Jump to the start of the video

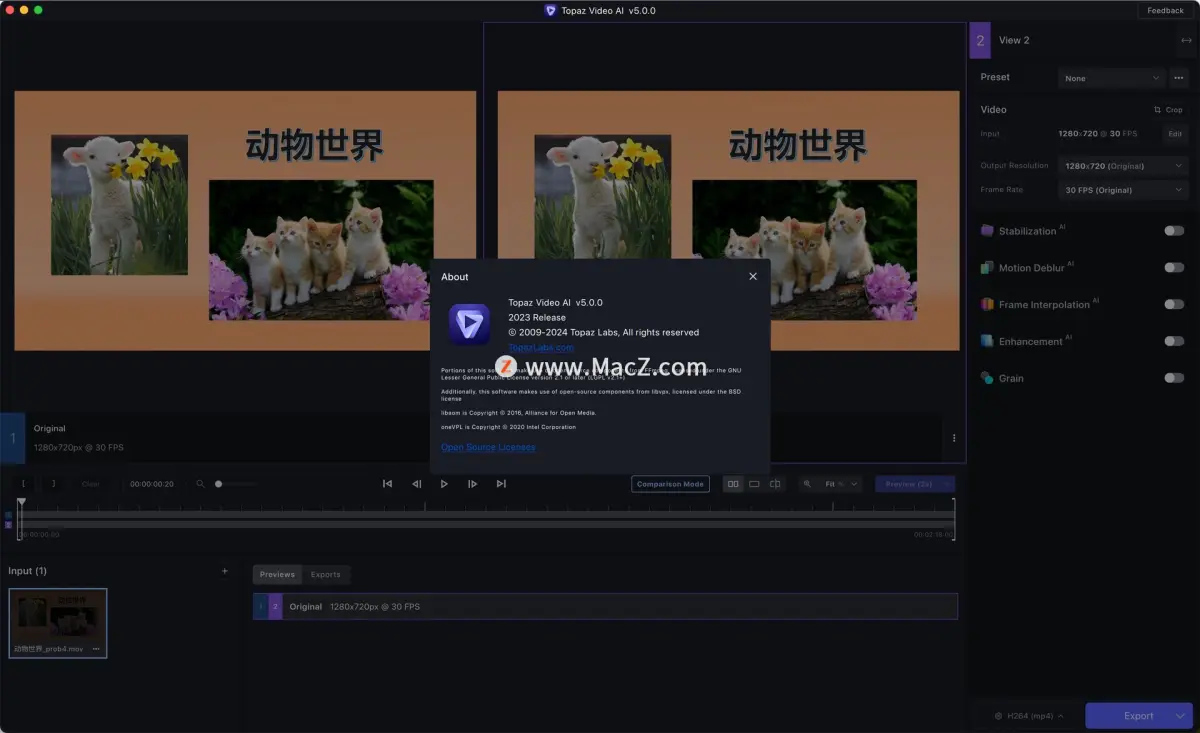pos(387,484)
